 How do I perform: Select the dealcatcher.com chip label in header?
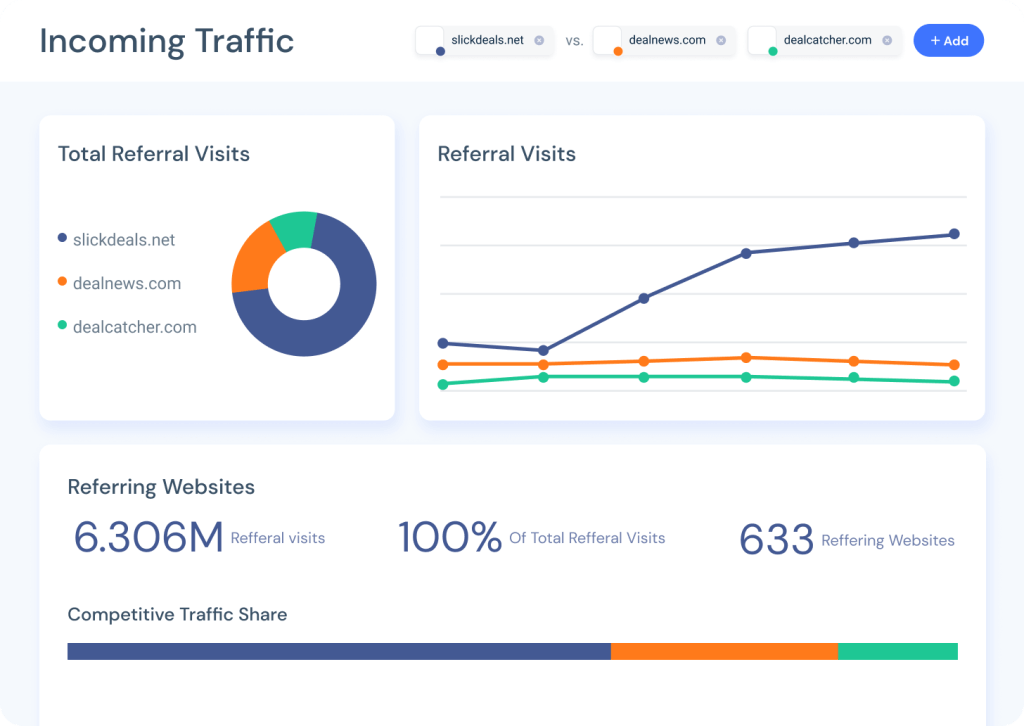click(x=827, y=40)
